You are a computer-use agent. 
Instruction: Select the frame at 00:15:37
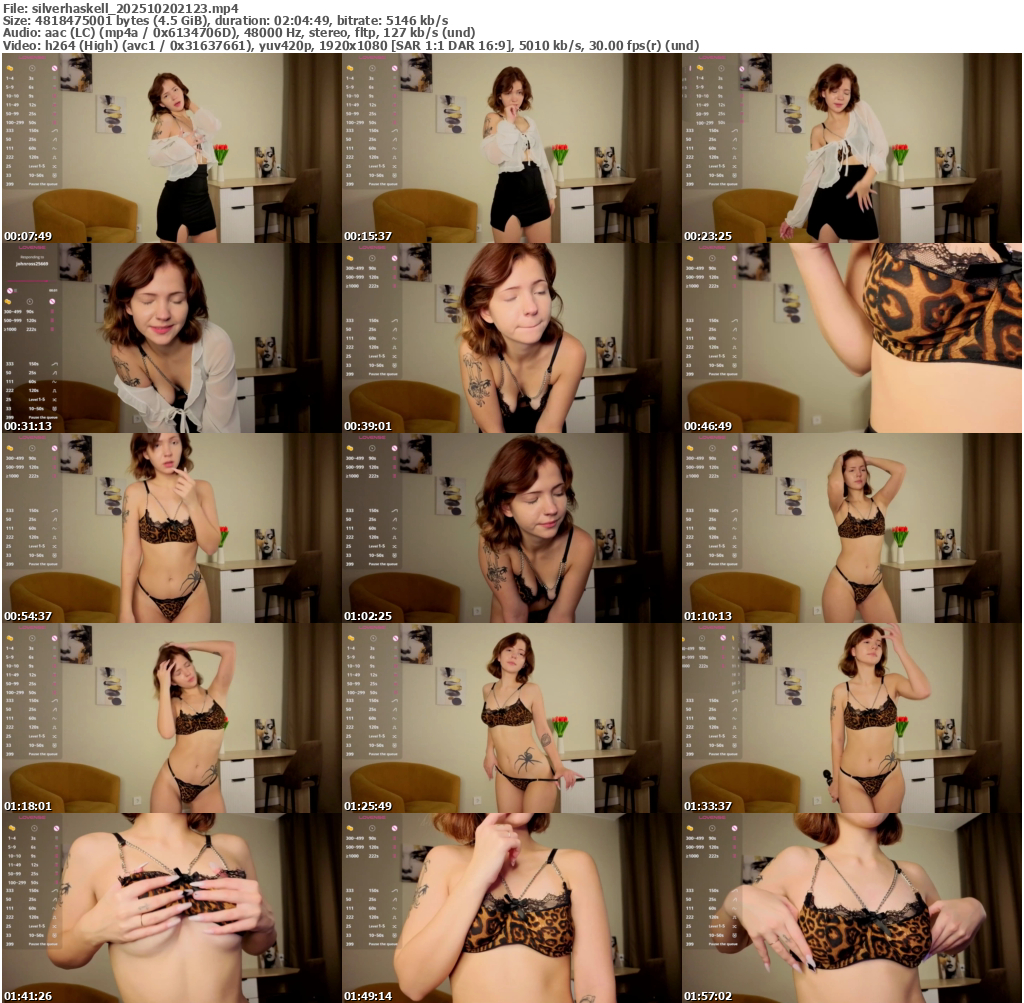coord(511,148)
